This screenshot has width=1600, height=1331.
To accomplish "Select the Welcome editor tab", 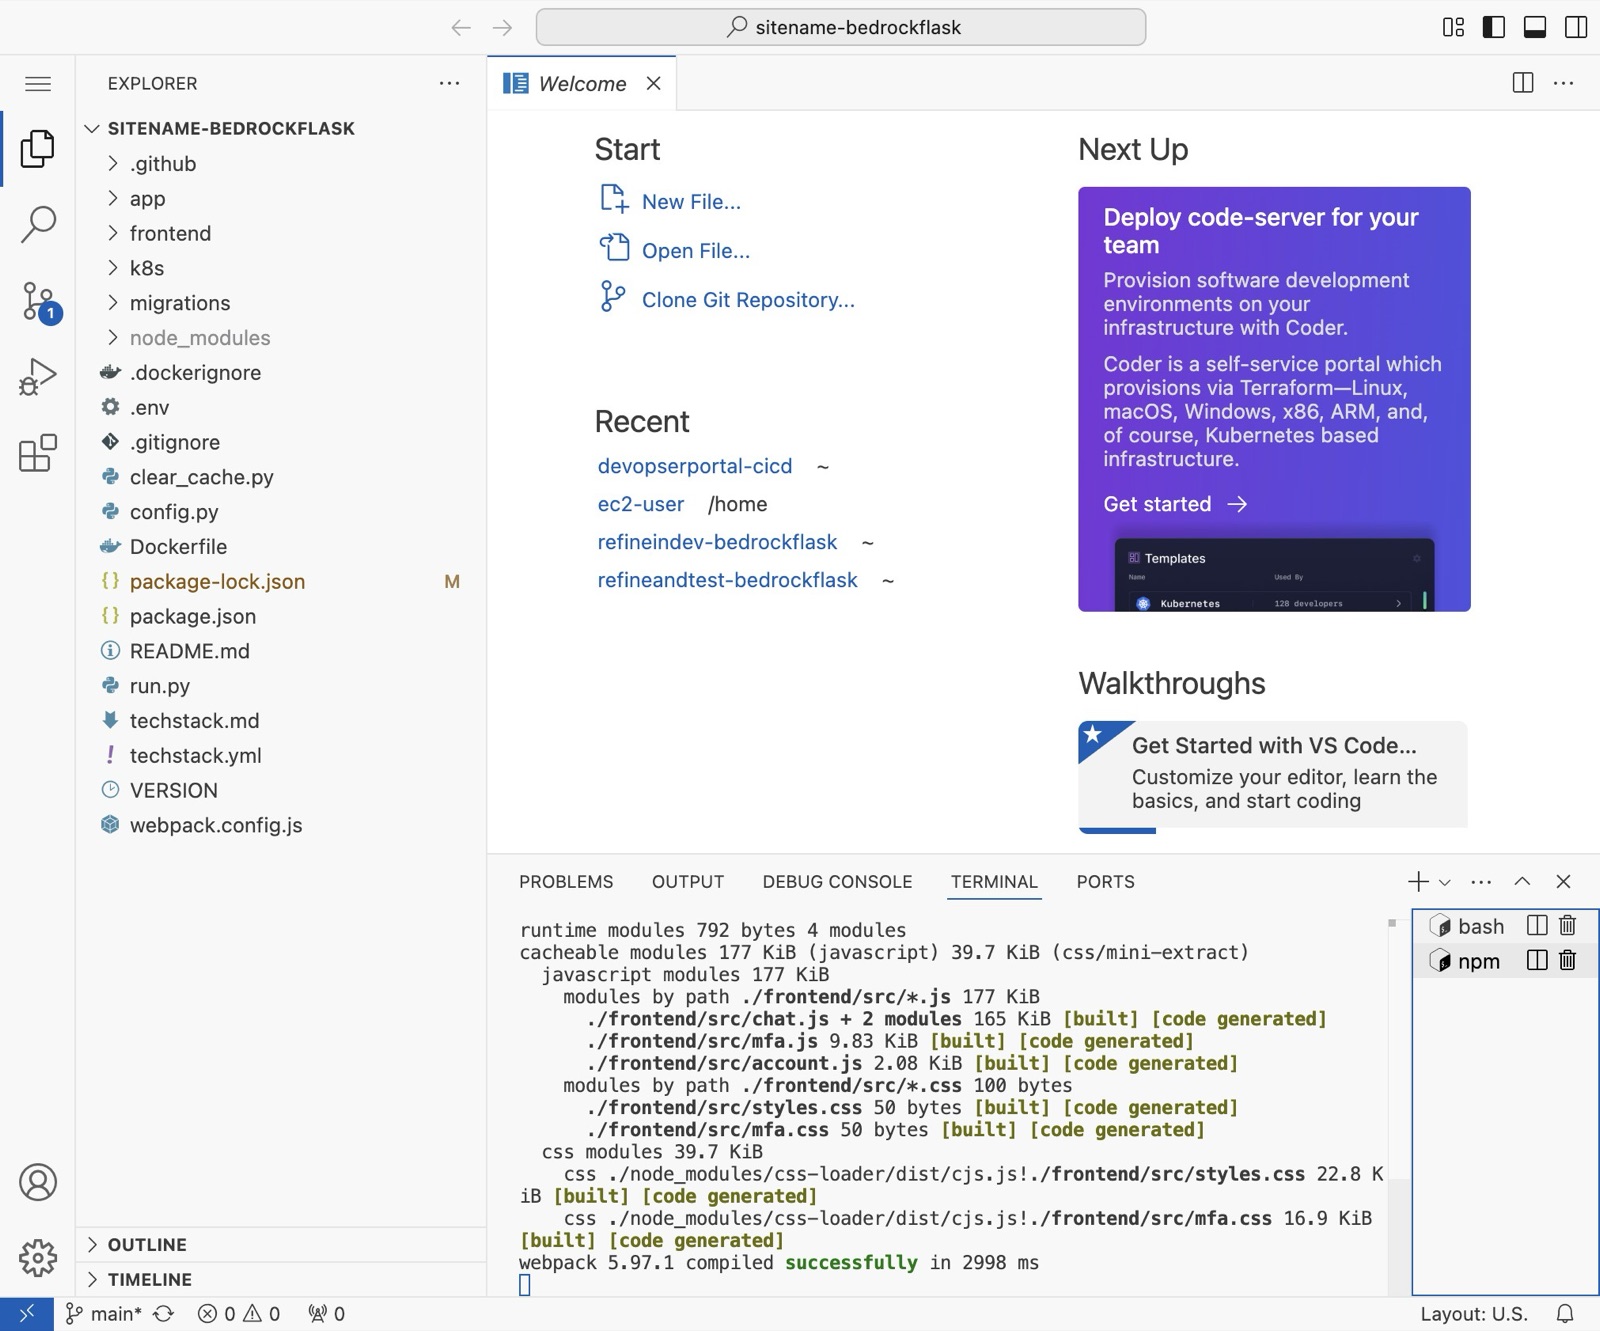I will pos(582,83).
